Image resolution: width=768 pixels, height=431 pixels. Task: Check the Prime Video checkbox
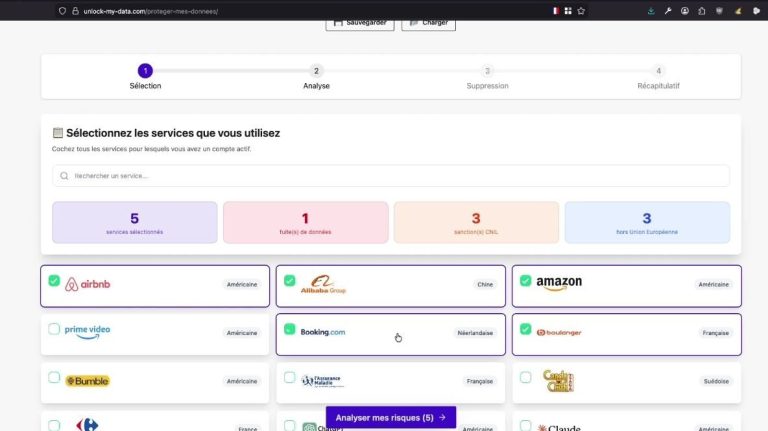[54, 329]
